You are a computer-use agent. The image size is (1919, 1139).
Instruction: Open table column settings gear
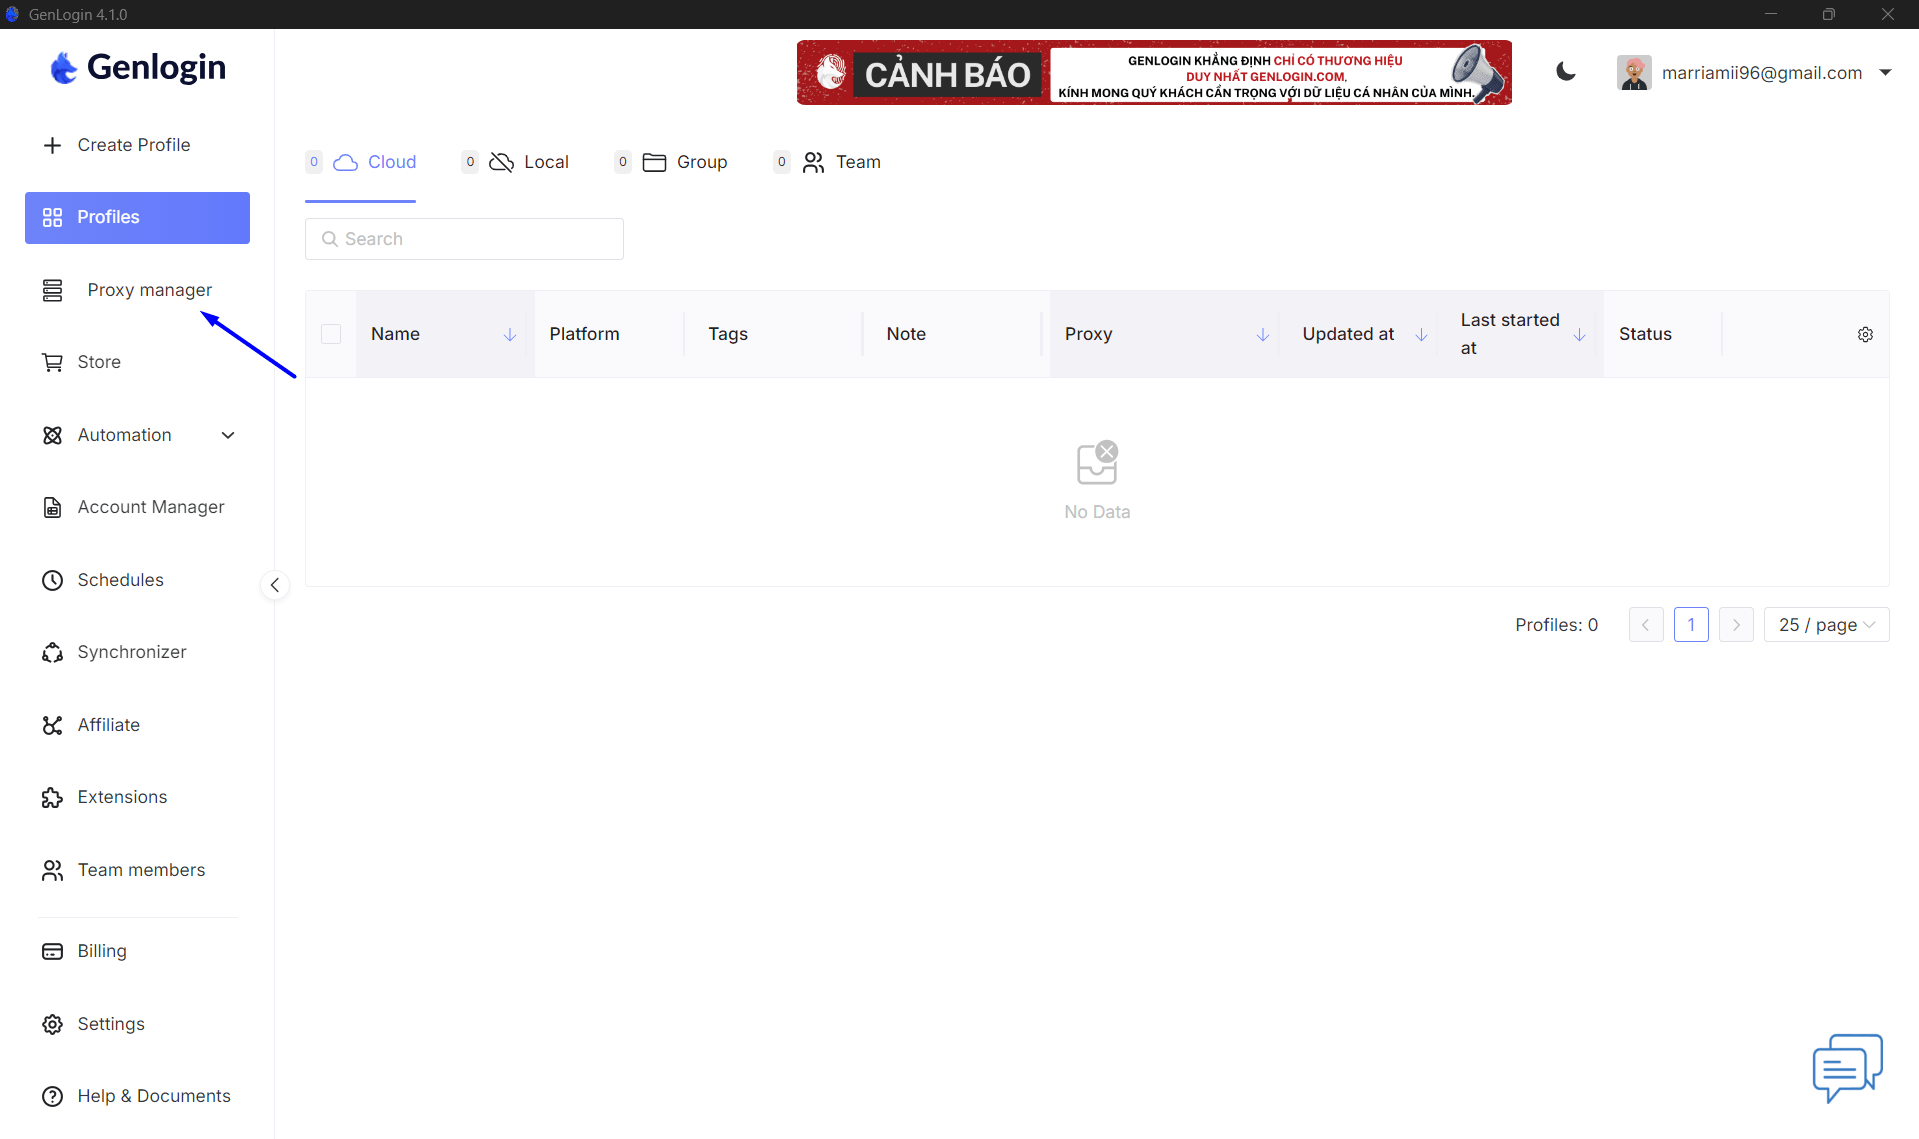click(x=1865, y=334)
